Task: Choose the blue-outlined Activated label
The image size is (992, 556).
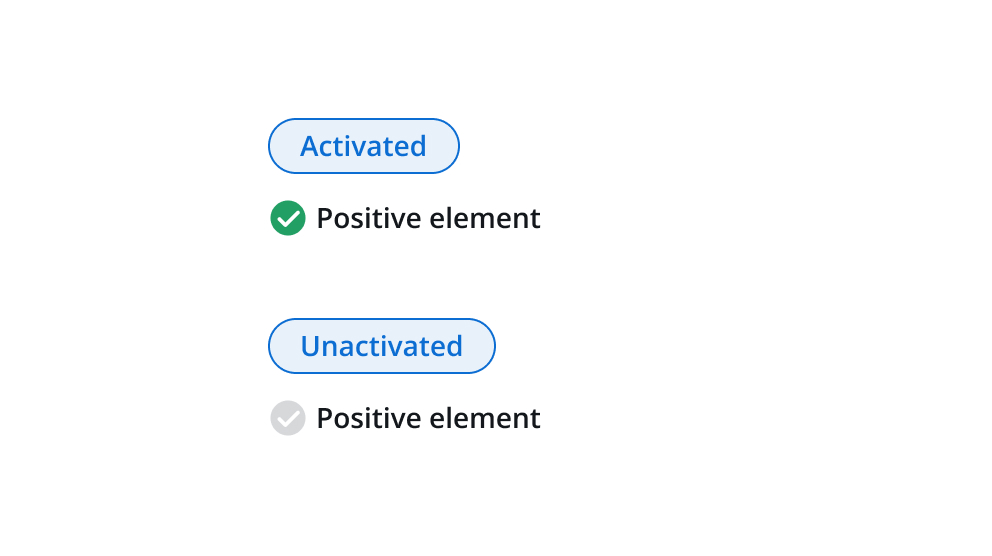Action: (363, 146)
